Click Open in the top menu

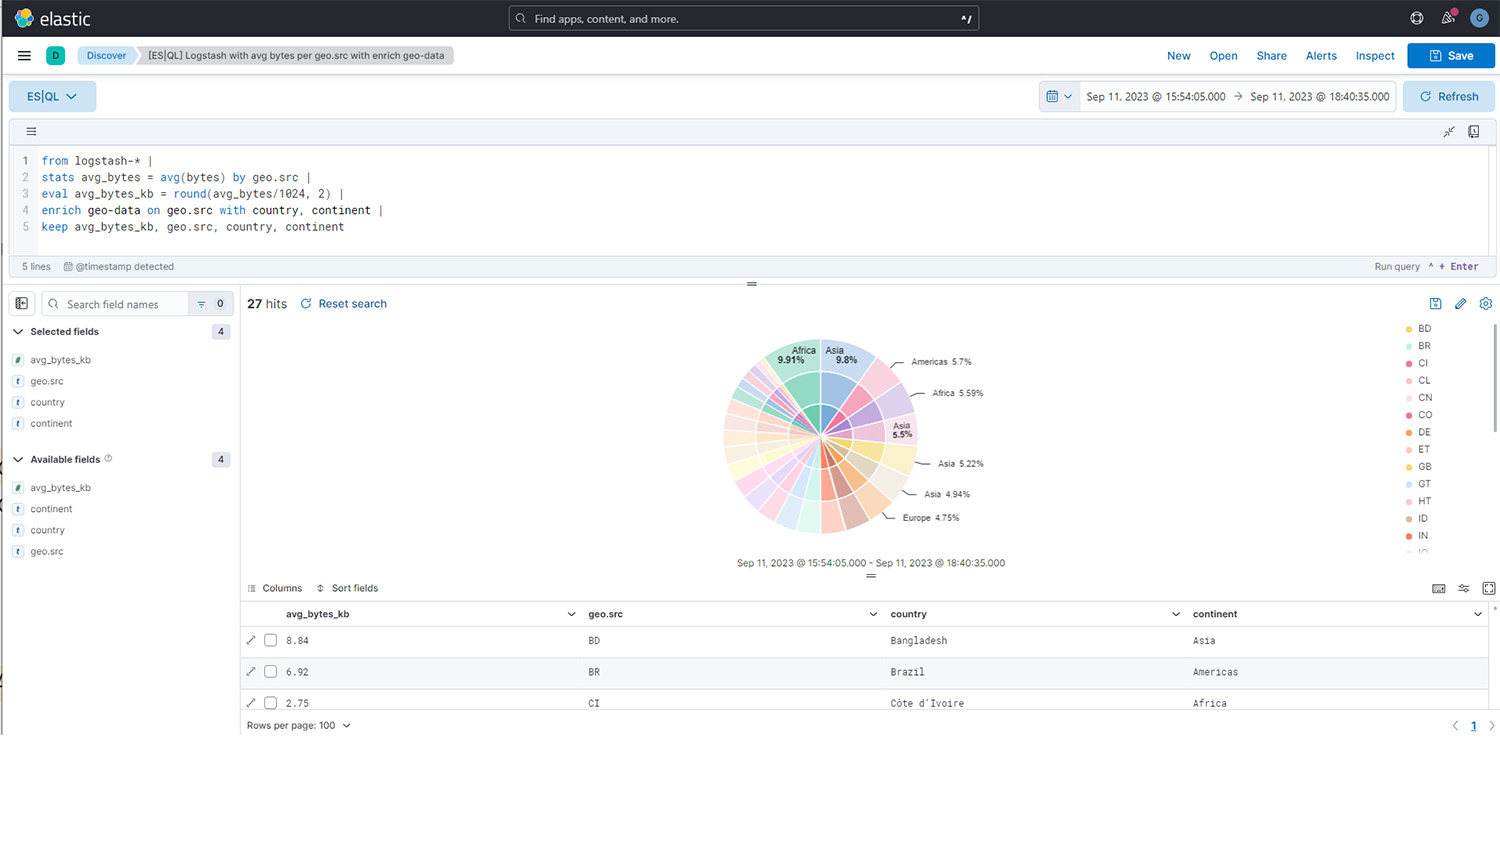(x=1223, y=56)
